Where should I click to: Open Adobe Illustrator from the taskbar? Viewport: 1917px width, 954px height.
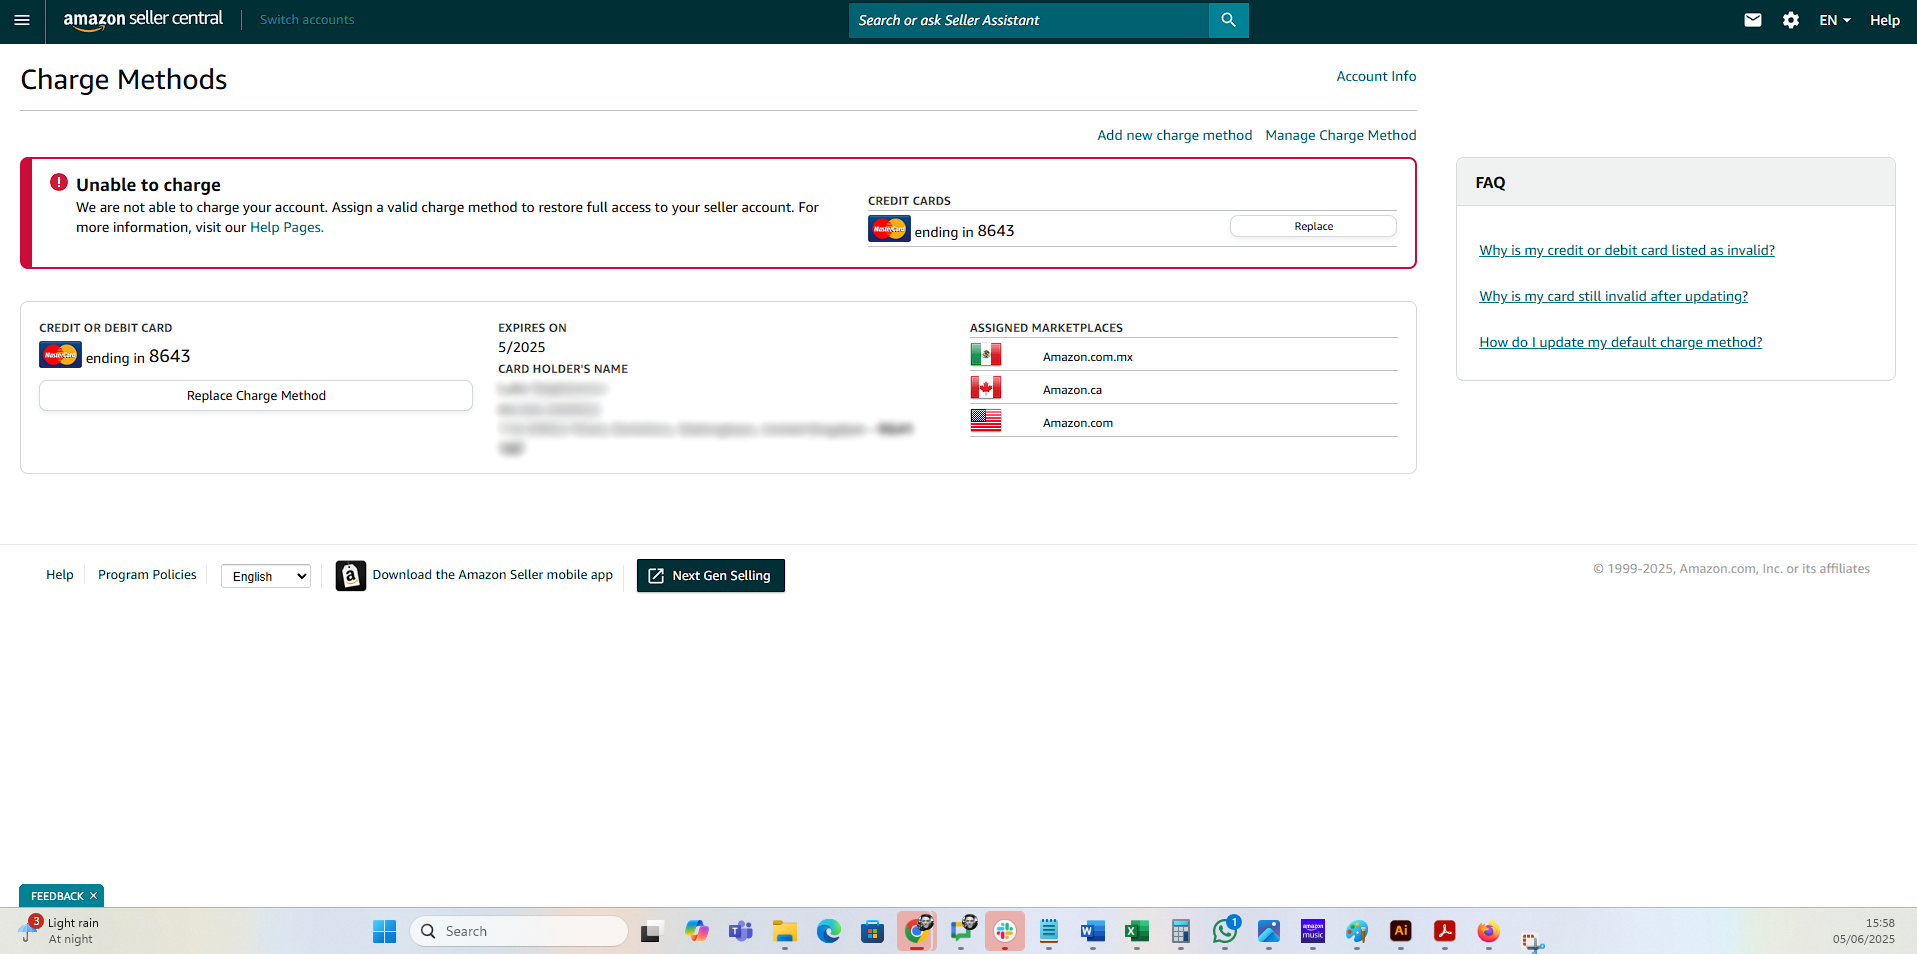pyautogui.click(x=1400, y=932)
